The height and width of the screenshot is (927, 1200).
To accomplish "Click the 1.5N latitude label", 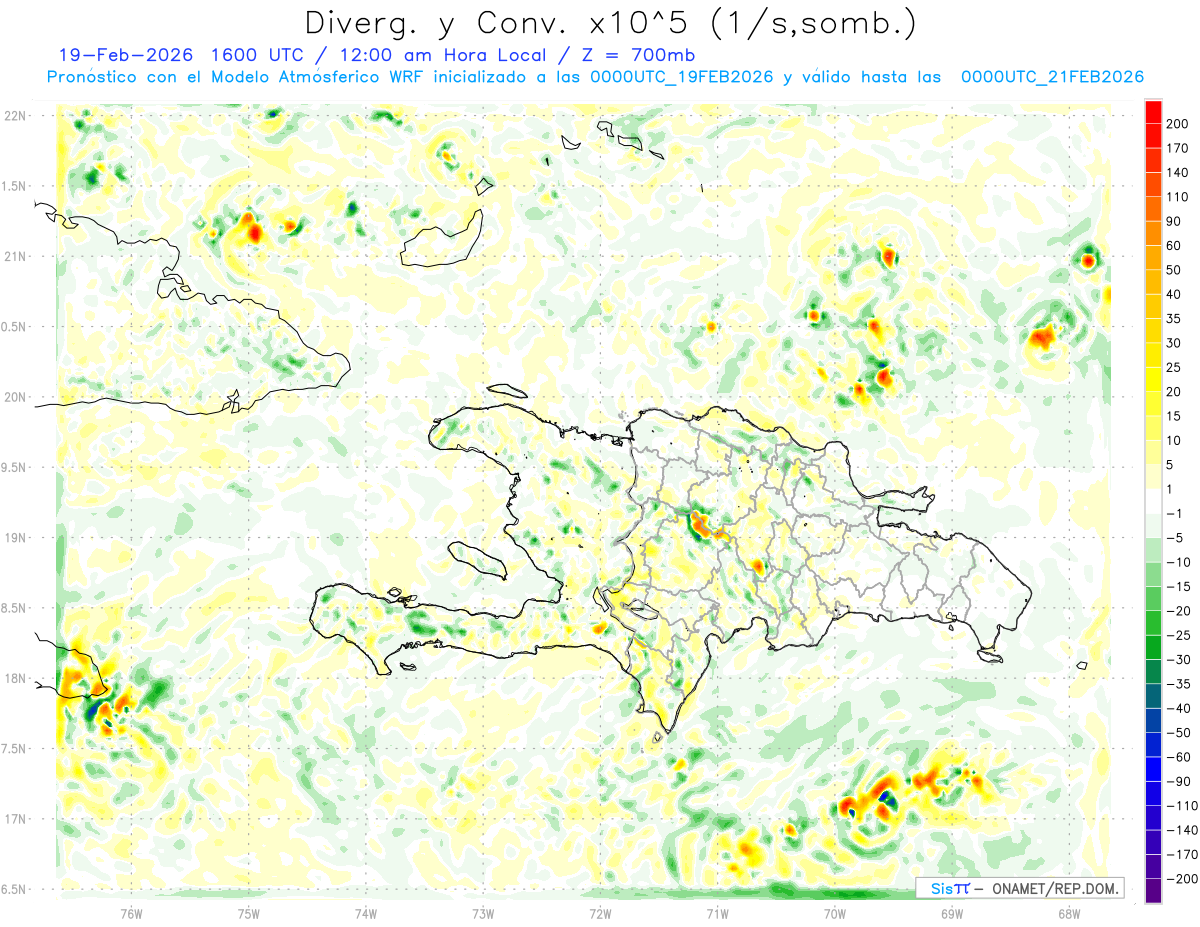I will pyautogui.click(x=14, y=186).
